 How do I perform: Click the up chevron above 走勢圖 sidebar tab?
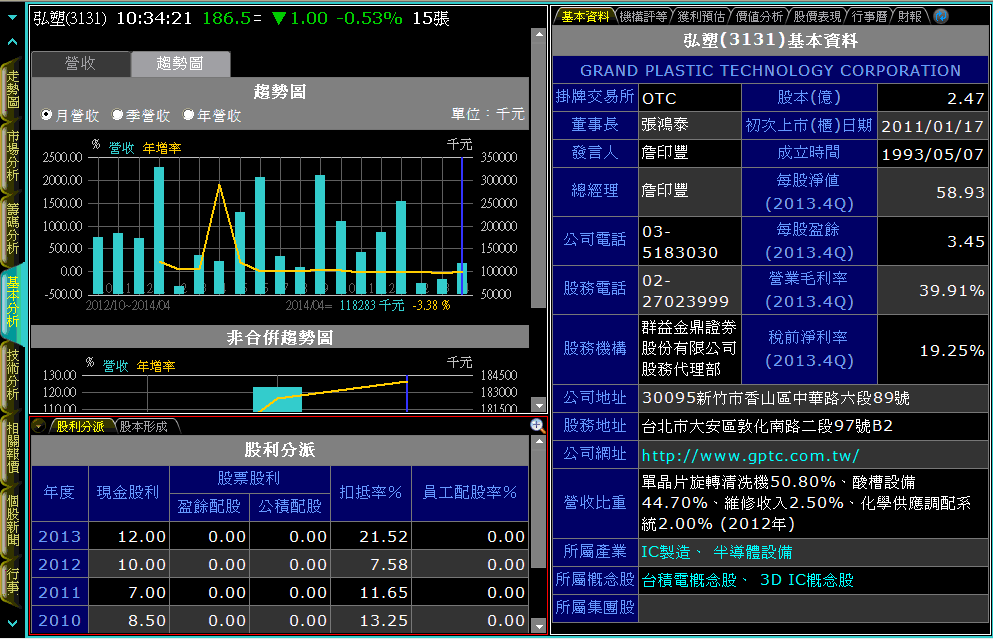point(13,42)
